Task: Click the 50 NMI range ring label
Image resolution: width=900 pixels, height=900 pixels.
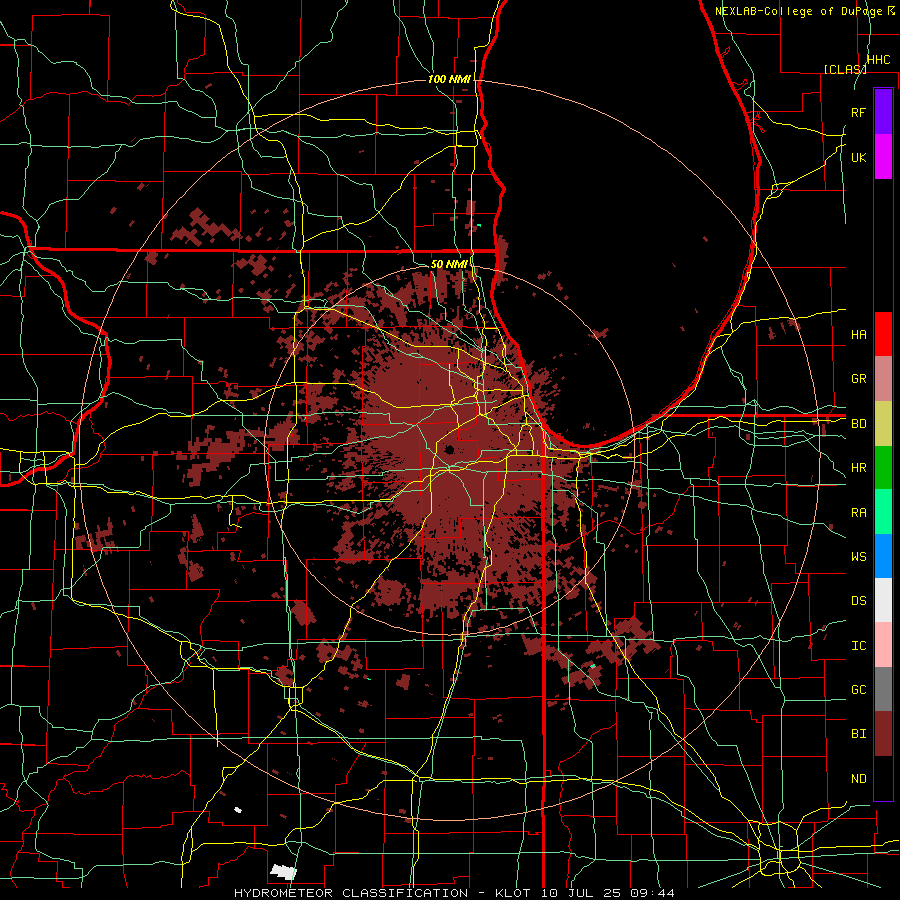Action: 449,264
